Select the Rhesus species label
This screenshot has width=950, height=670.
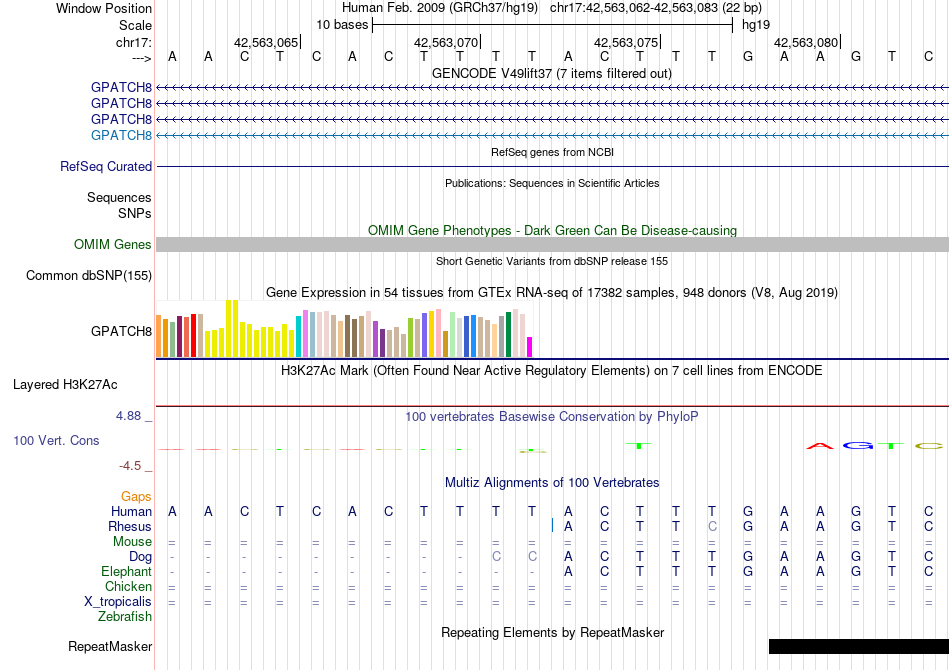click(130, 527)
